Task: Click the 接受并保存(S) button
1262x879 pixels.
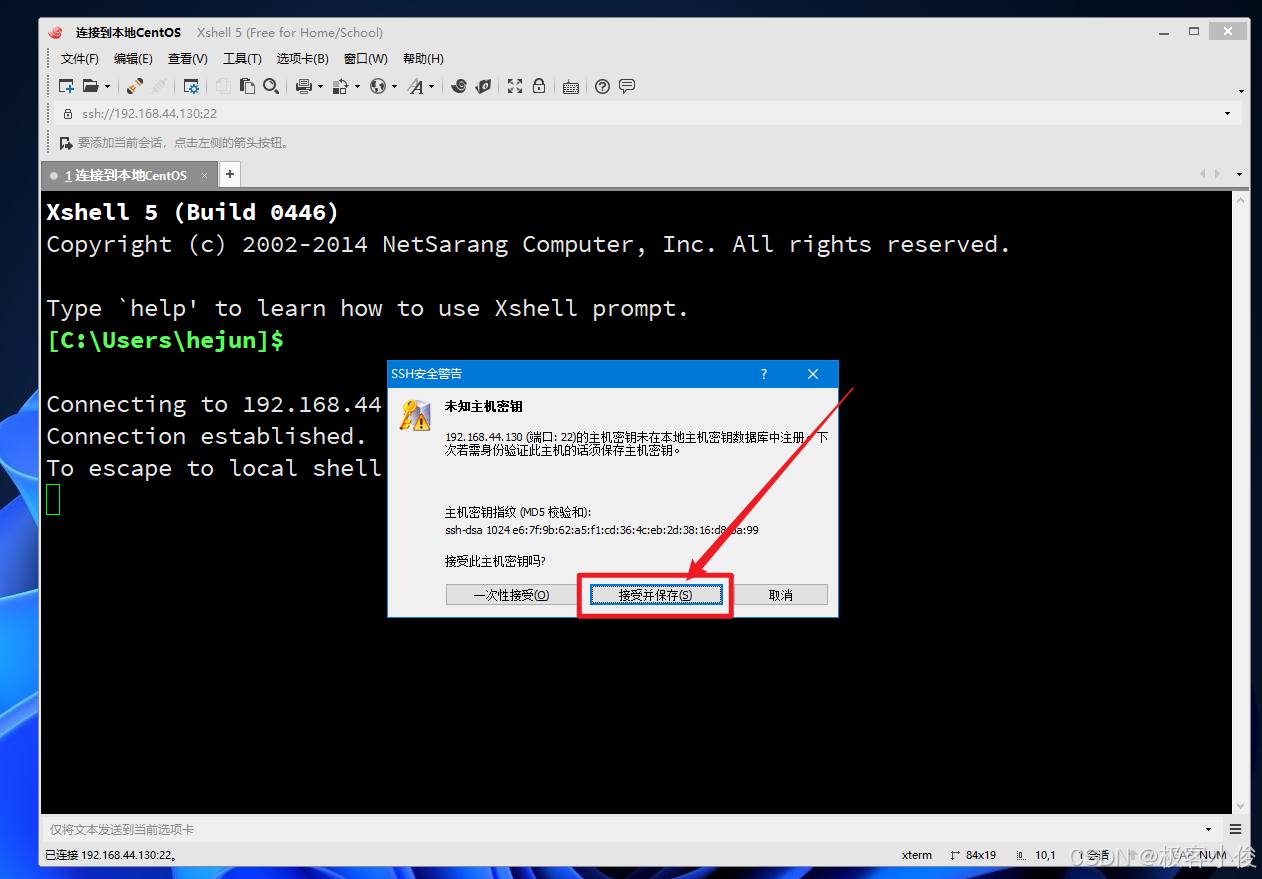Action: click(656, 595)
